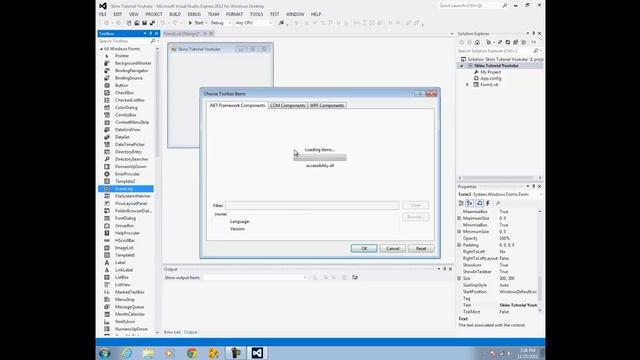Screen dimensions: 640x360
Task: Click Cancel in Choose Toolbox Items dialog
Action: coord(393,249)
